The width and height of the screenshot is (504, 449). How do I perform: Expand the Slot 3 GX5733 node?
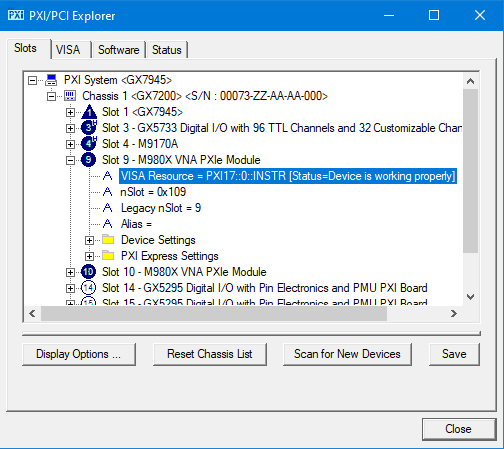coord(70,128)
